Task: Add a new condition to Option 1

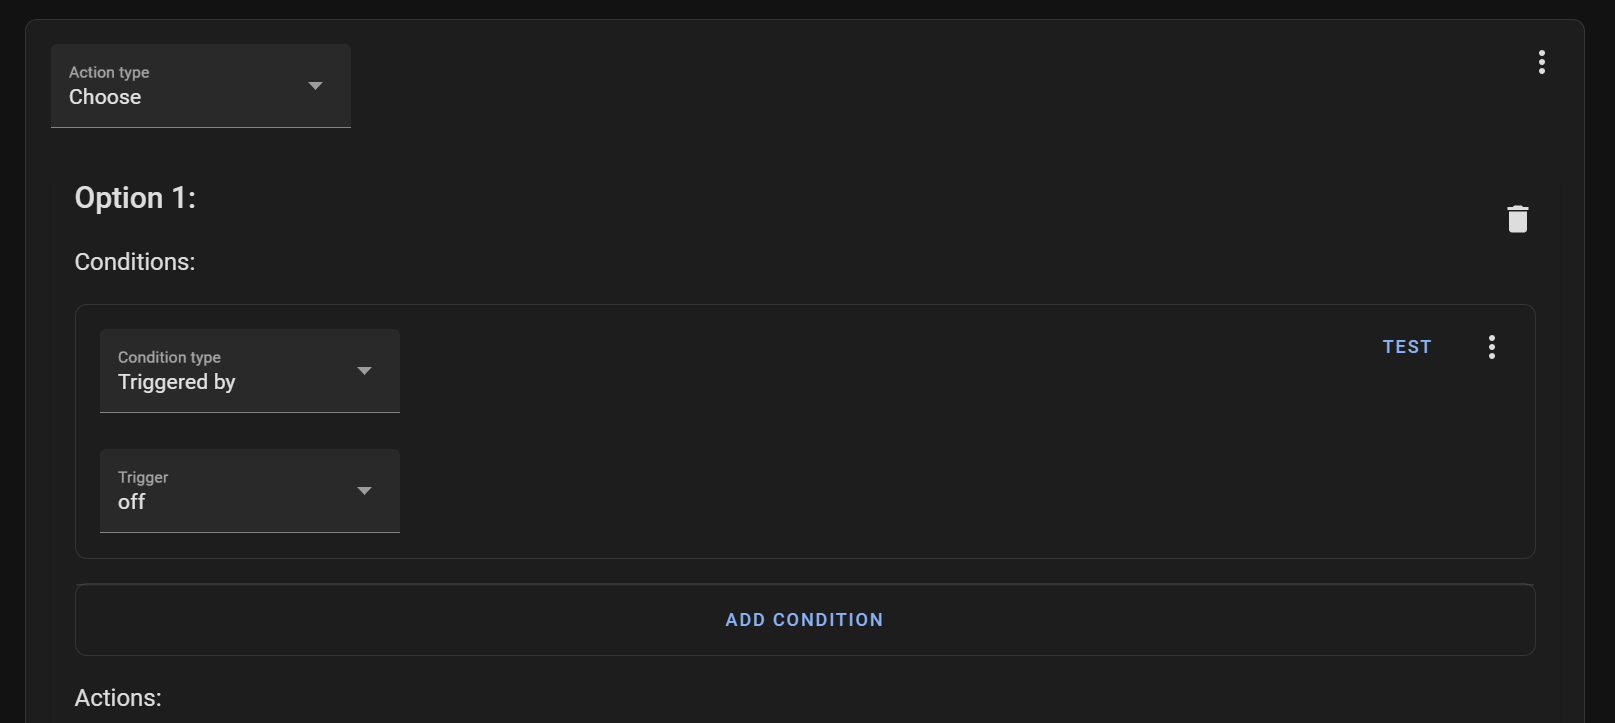Action: coord(805,620)
